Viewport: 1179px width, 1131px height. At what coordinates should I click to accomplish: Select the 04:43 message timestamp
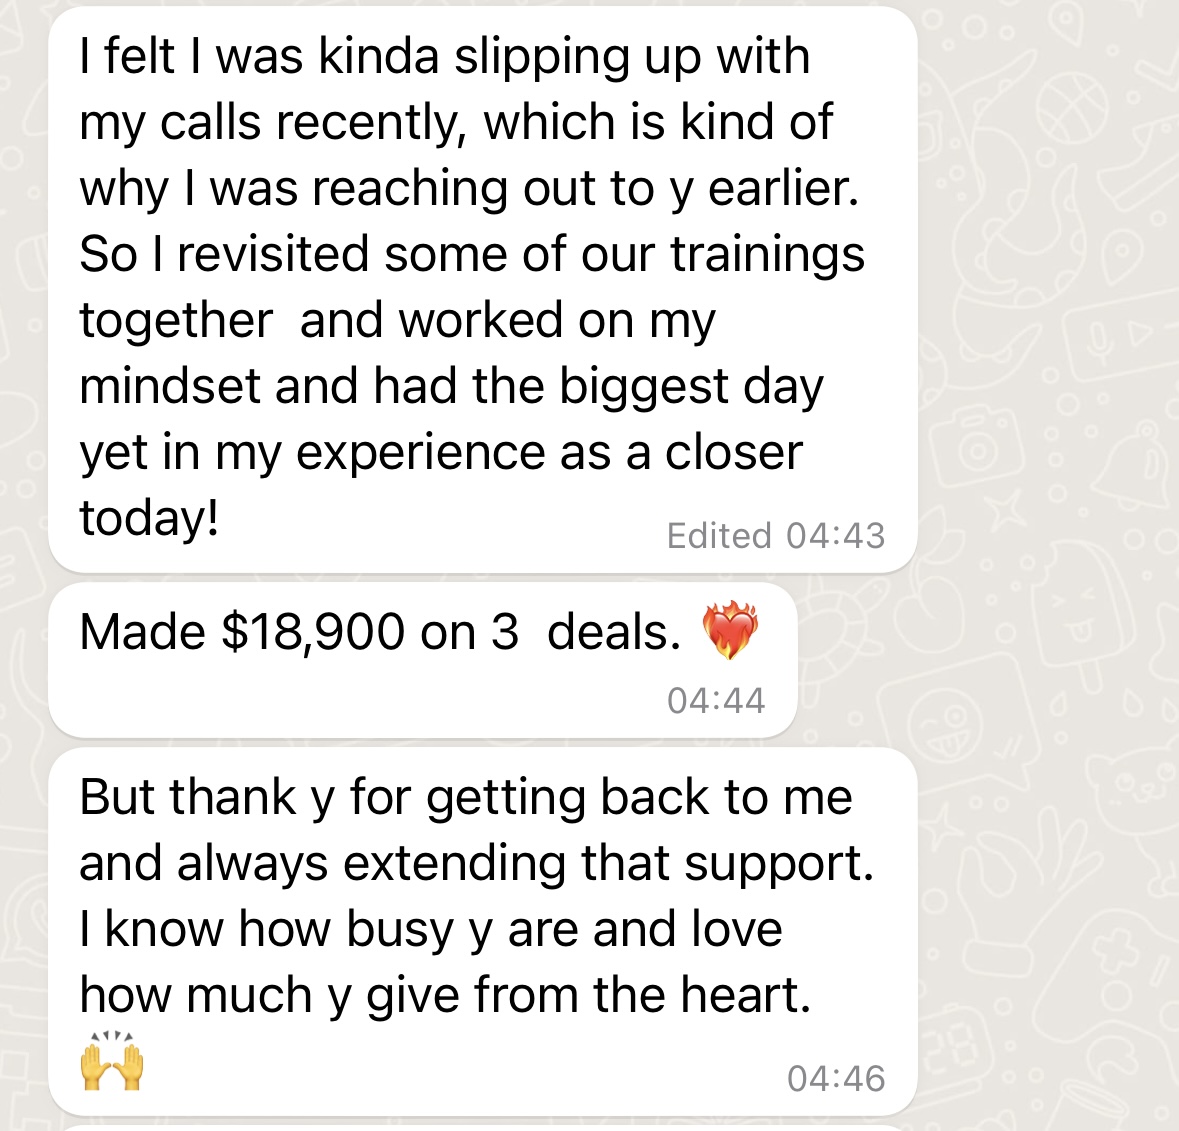click(835, 536)
